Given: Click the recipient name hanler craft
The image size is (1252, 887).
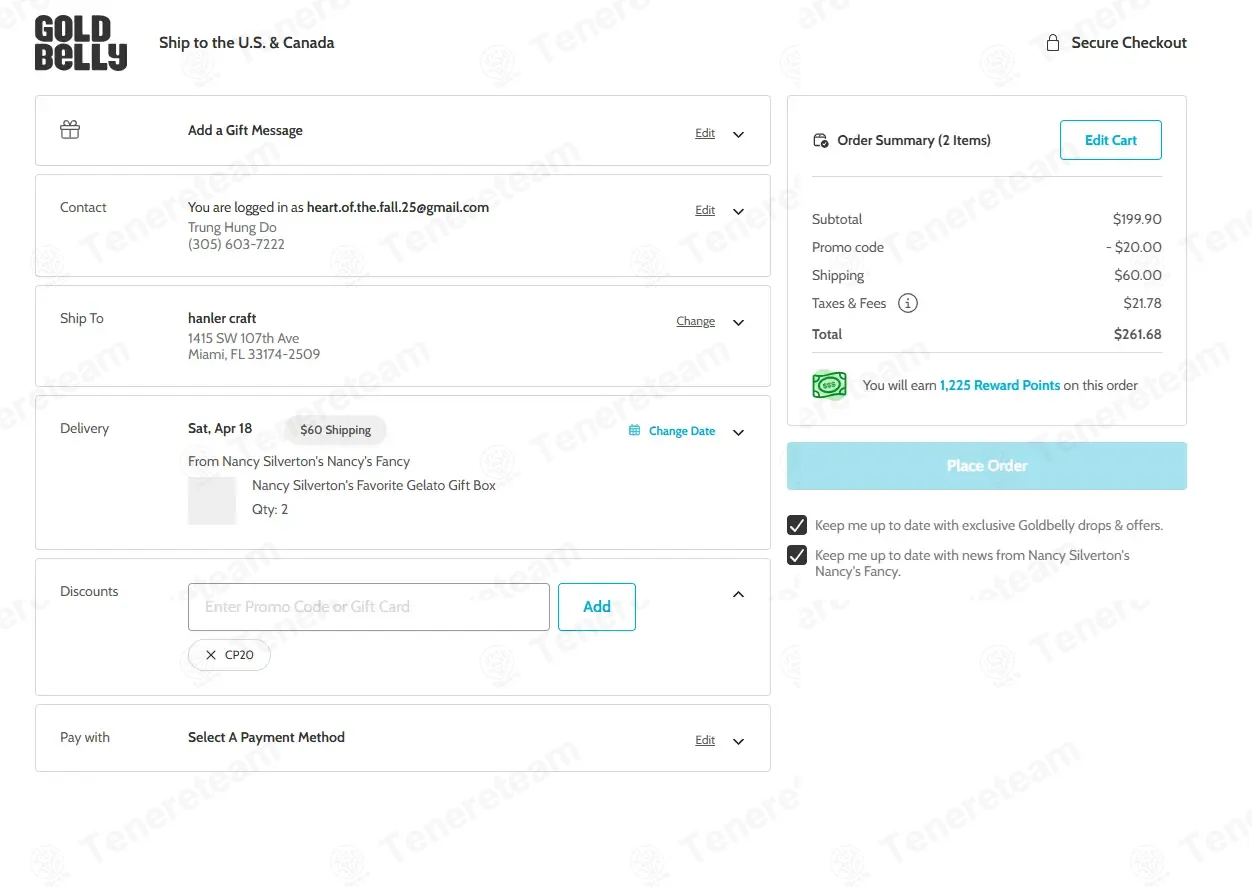Looking at the screenshot, I should [222, 318].
